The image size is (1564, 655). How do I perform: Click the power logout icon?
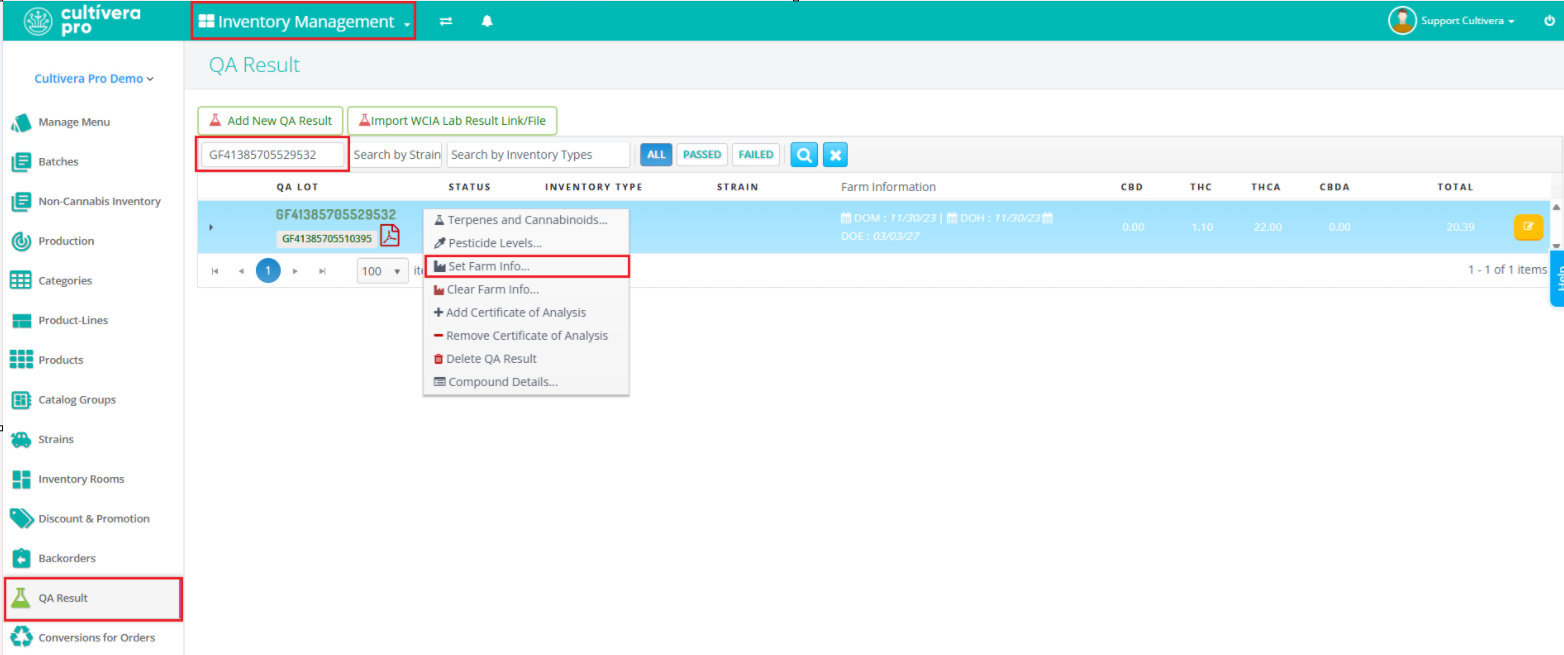1549,20
